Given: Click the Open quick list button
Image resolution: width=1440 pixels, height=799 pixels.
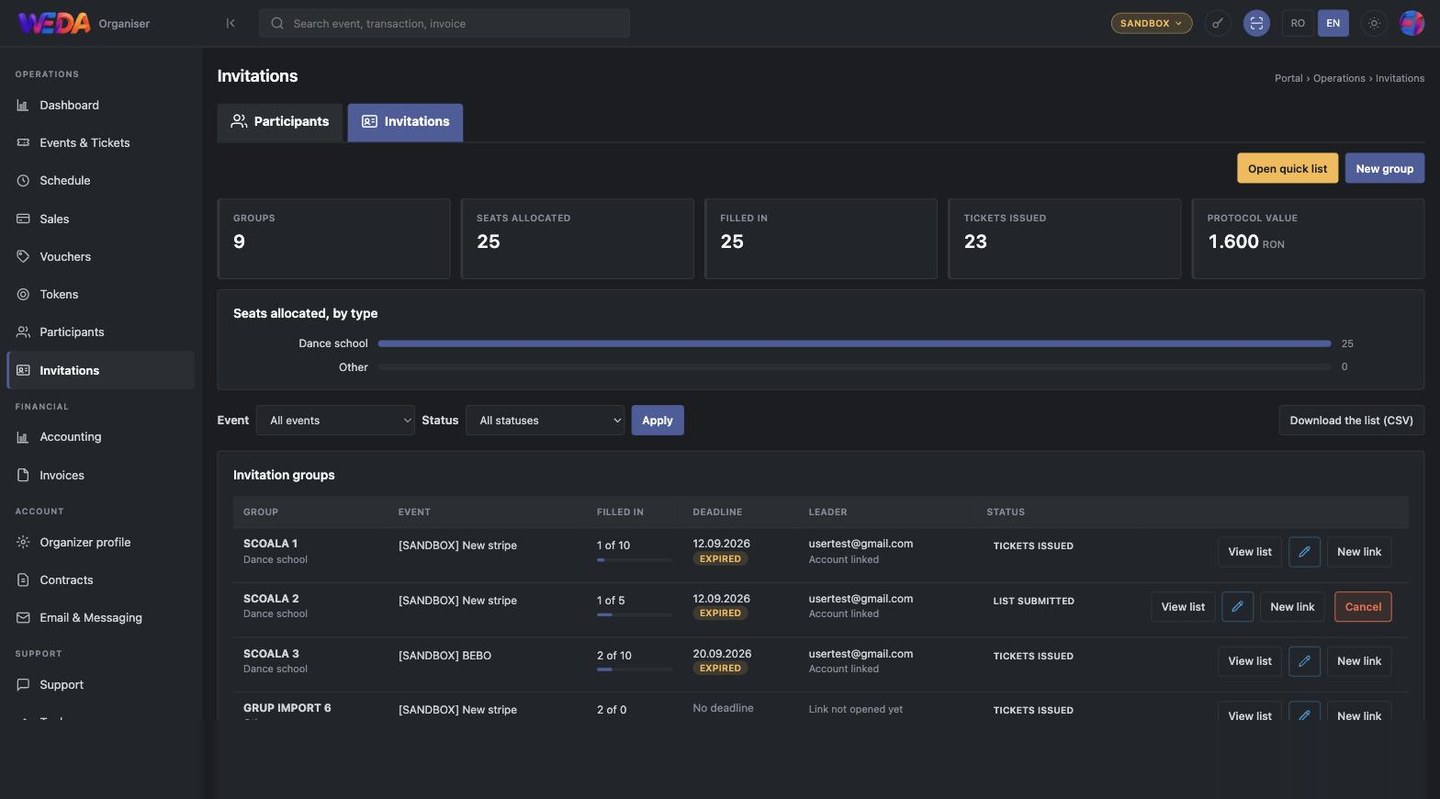Looking at the screenshot, I should click(x=1288, y=168).
